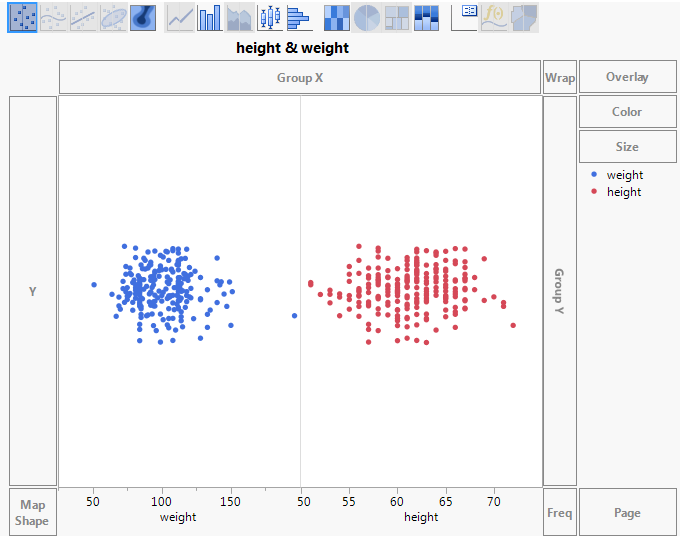Click the 70 tick on height axis
Screen dimensions: 684x536
tap(494, 502)
